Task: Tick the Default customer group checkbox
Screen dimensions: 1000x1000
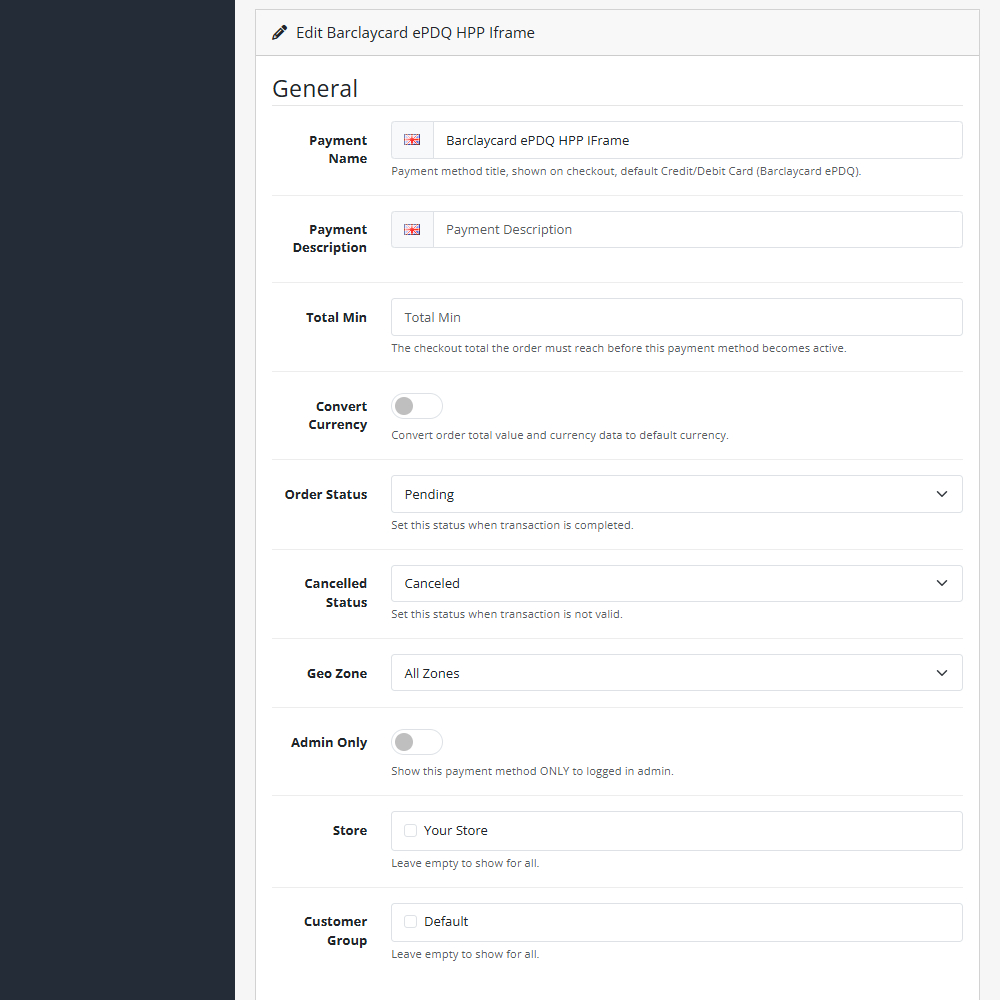Action: [411, 922]
